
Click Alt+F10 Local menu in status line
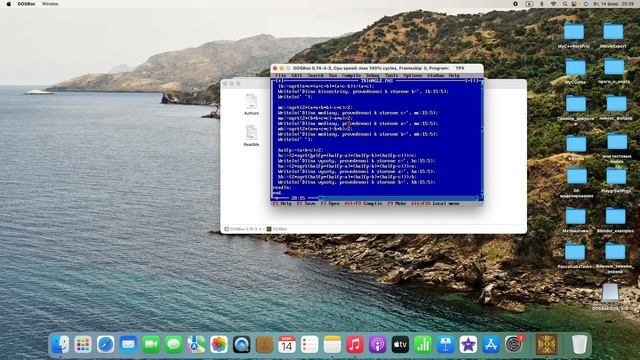435,203
